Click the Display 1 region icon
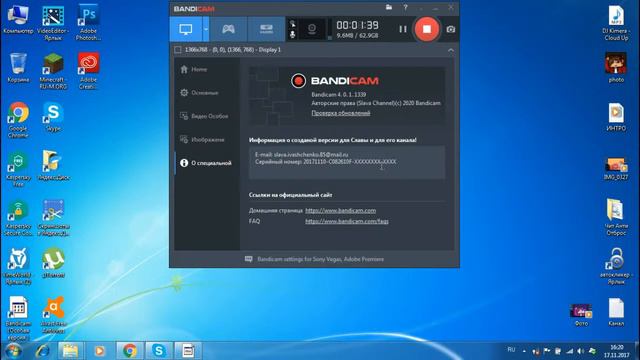The width and height of the screenshot is (640, 360). (x=178, y=50)
